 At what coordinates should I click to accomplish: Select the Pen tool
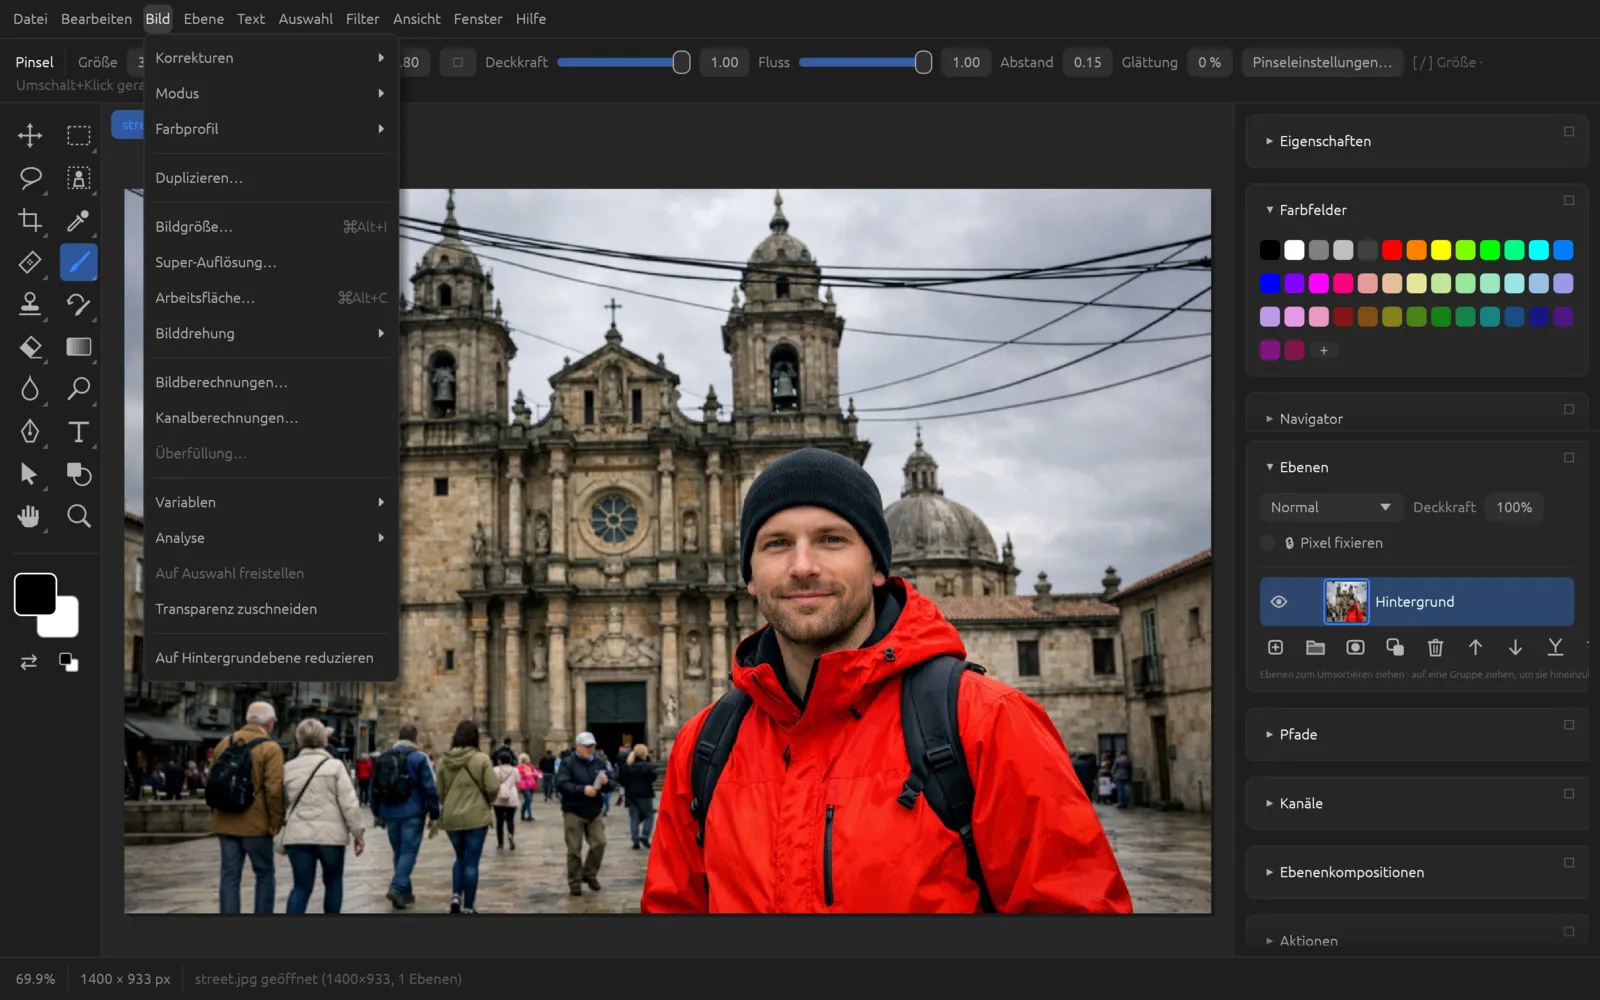[x=30, y=431]
